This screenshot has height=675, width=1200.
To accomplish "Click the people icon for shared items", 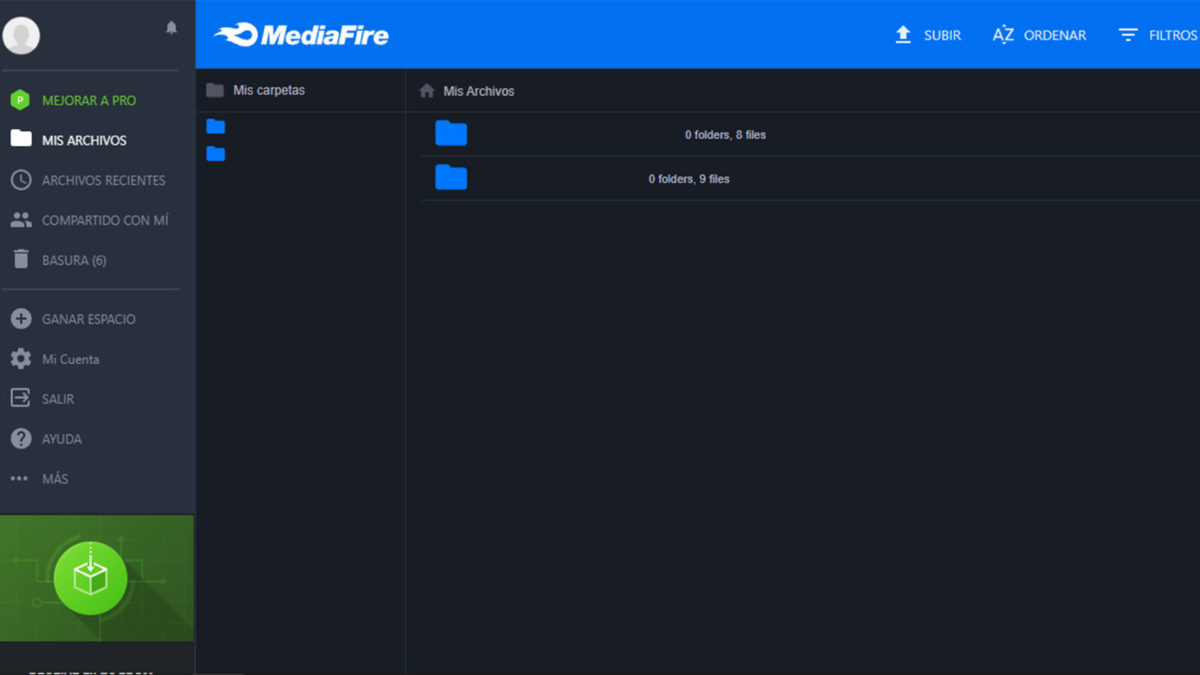I will click(20, 220).
